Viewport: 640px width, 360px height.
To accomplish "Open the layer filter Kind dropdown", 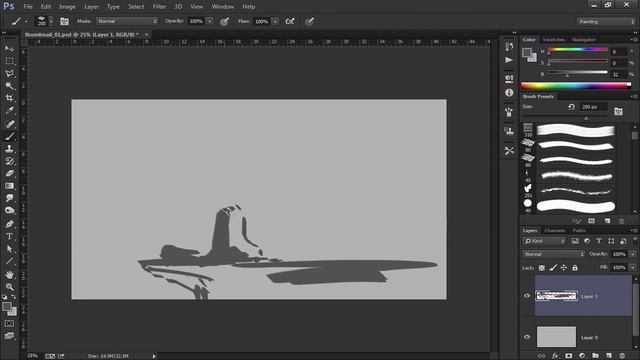I will point(544,241).
